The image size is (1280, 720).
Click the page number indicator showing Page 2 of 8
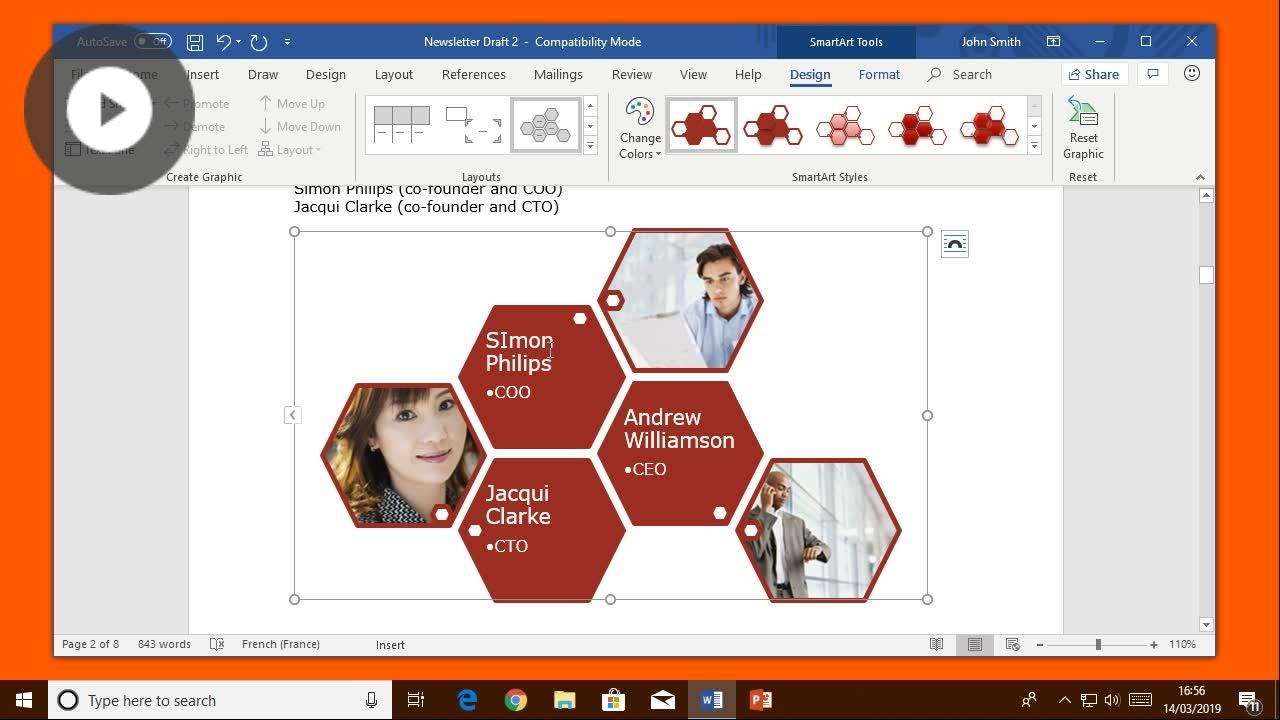tap(90, 644)
